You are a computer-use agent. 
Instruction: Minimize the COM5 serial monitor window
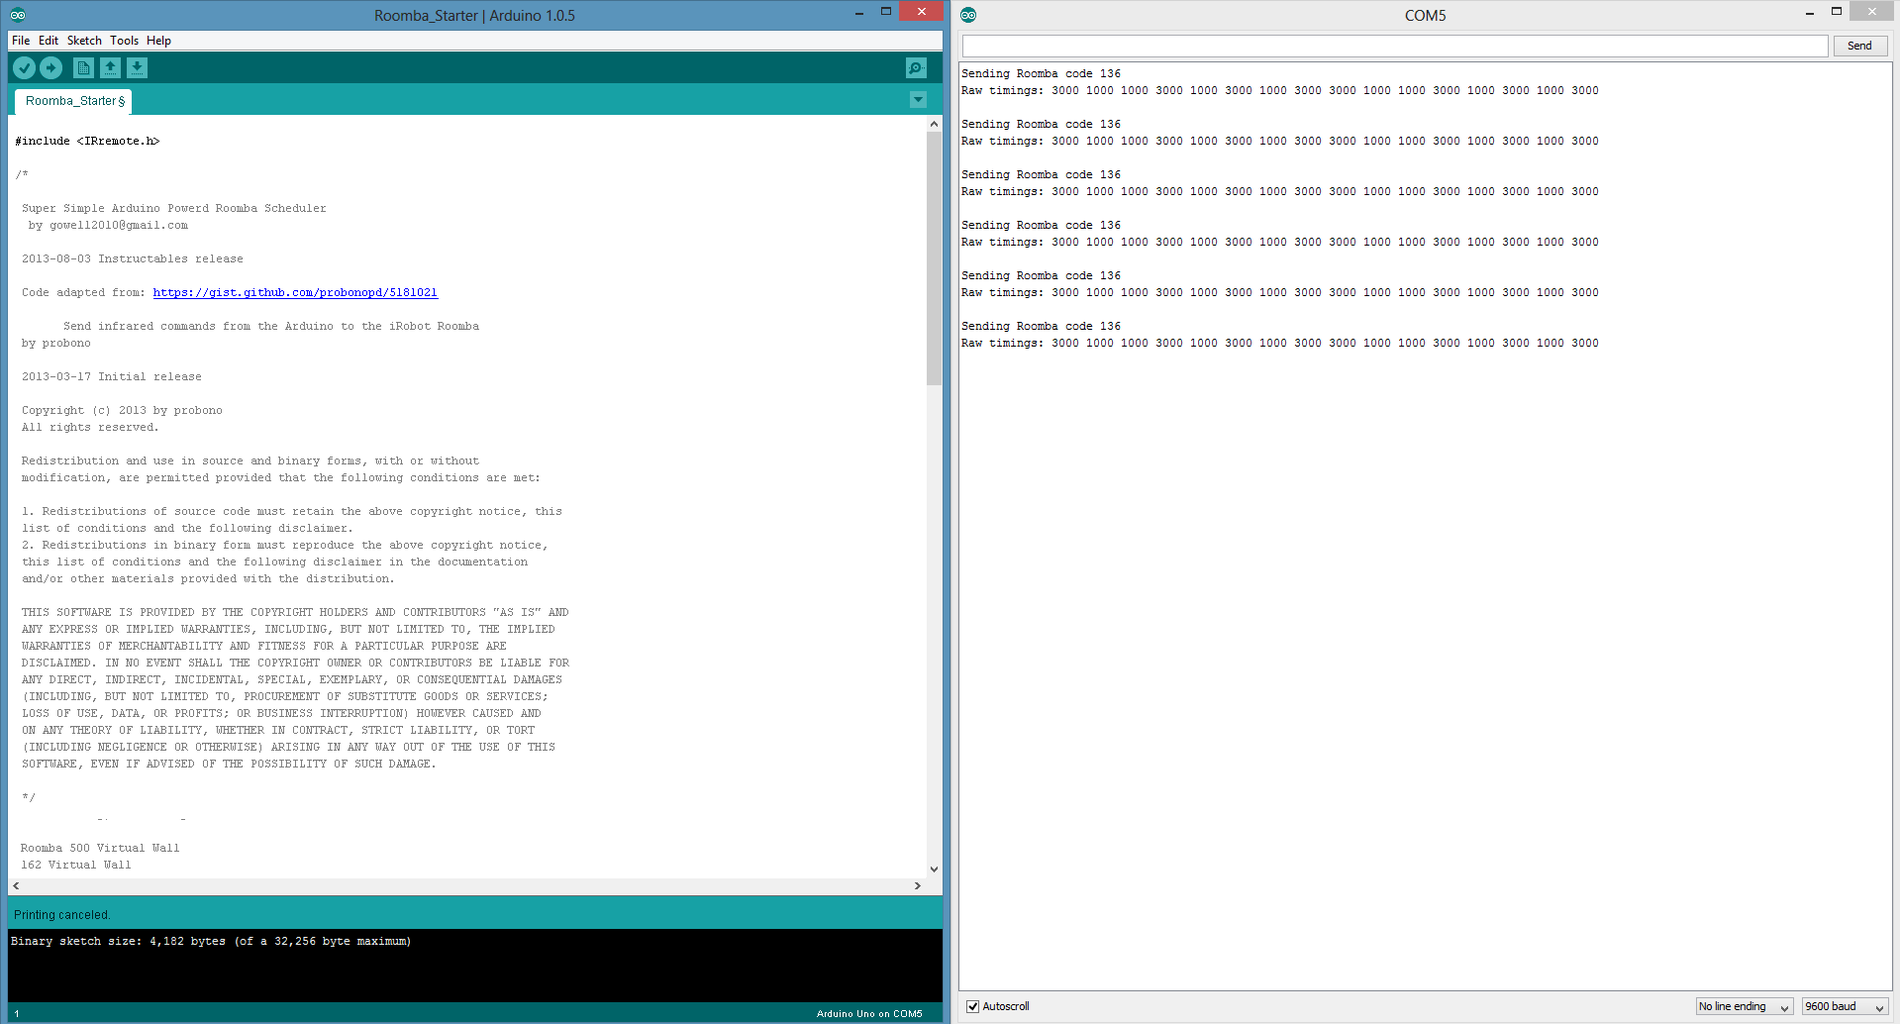1810,13
